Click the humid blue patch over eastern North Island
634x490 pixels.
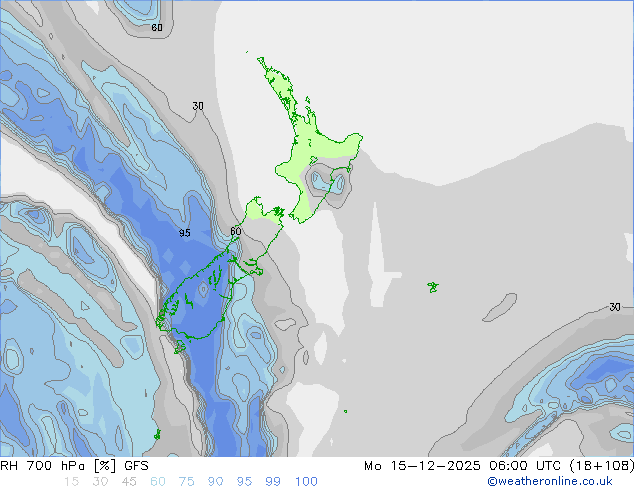(x=328, y=181)
